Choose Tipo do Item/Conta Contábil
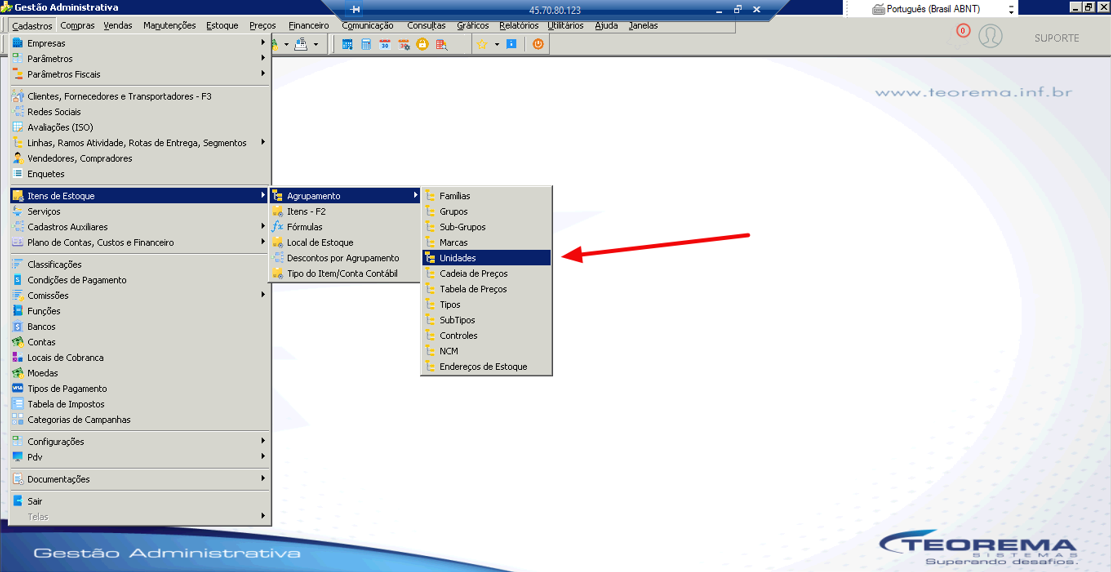The width and height of the screenshot is (1111, 572). click(345, 274)
